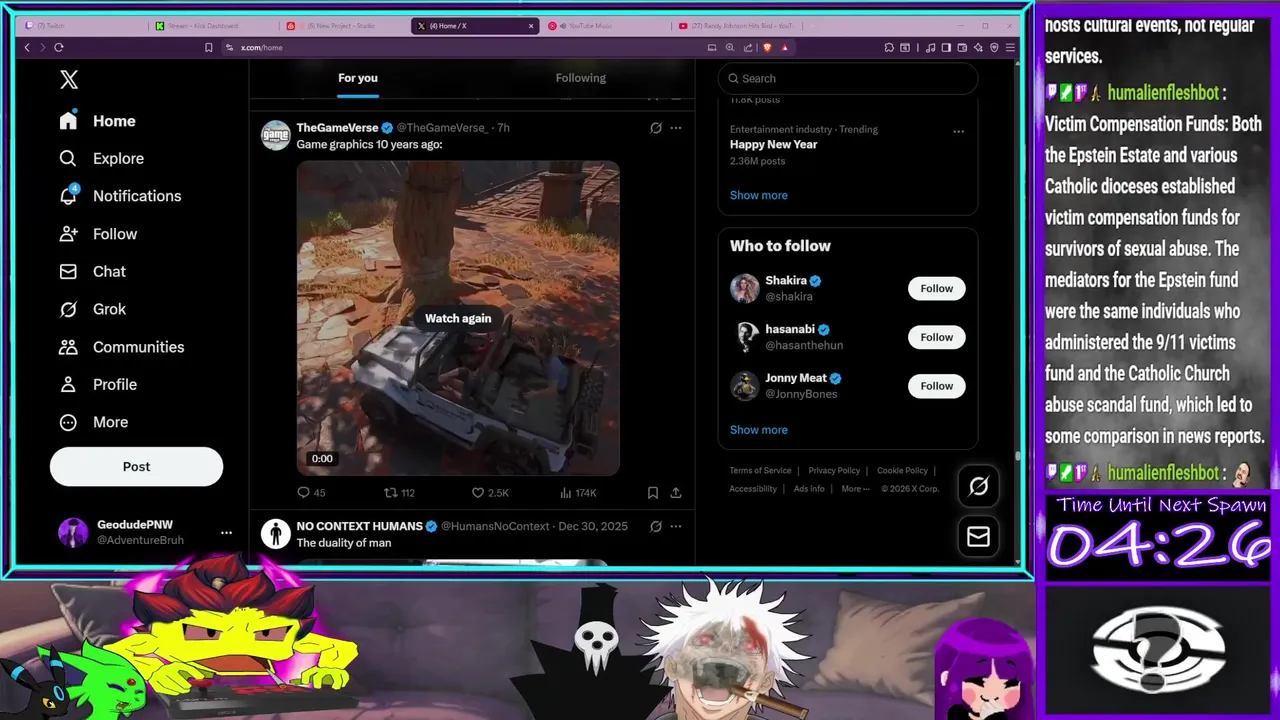1280x720 pixels.
Task: Reload the current page
Action: click(x=59, y=47)
